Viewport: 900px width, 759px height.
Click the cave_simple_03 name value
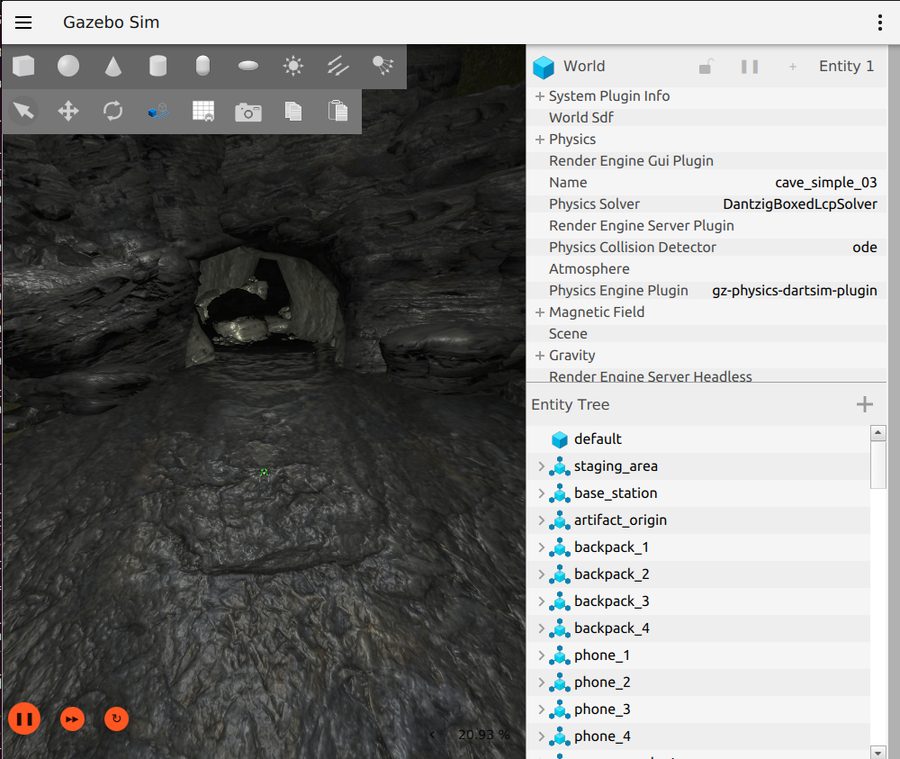click(x=825, y=183)
